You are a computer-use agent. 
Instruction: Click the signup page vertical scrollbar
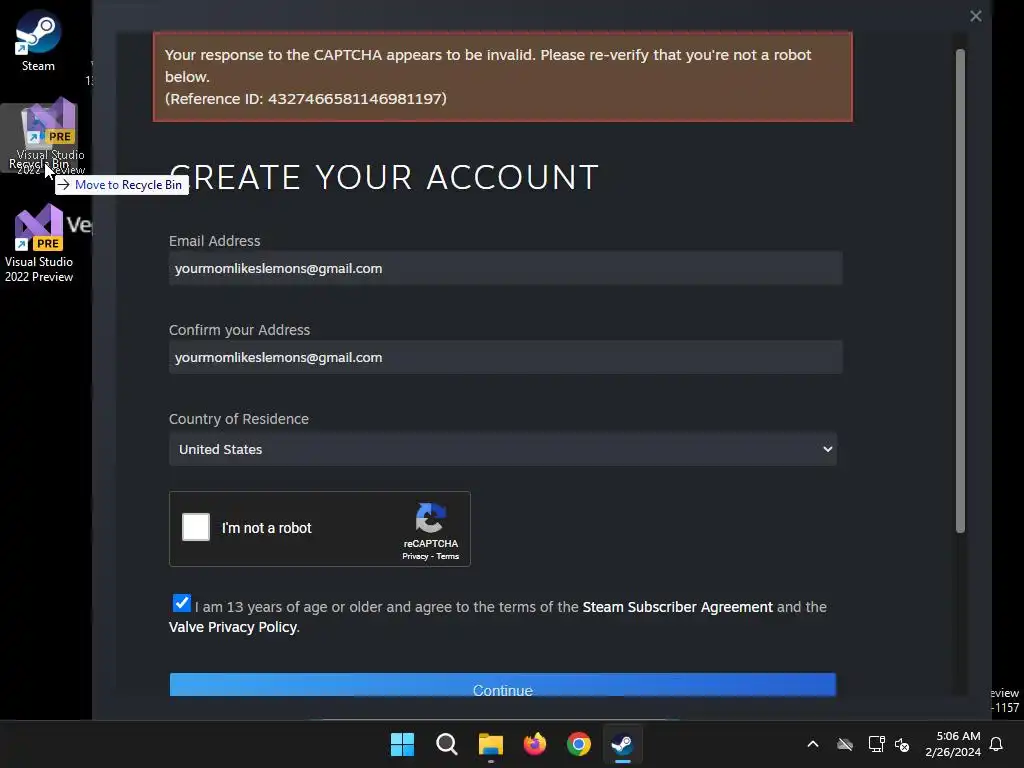click(960, 291)
